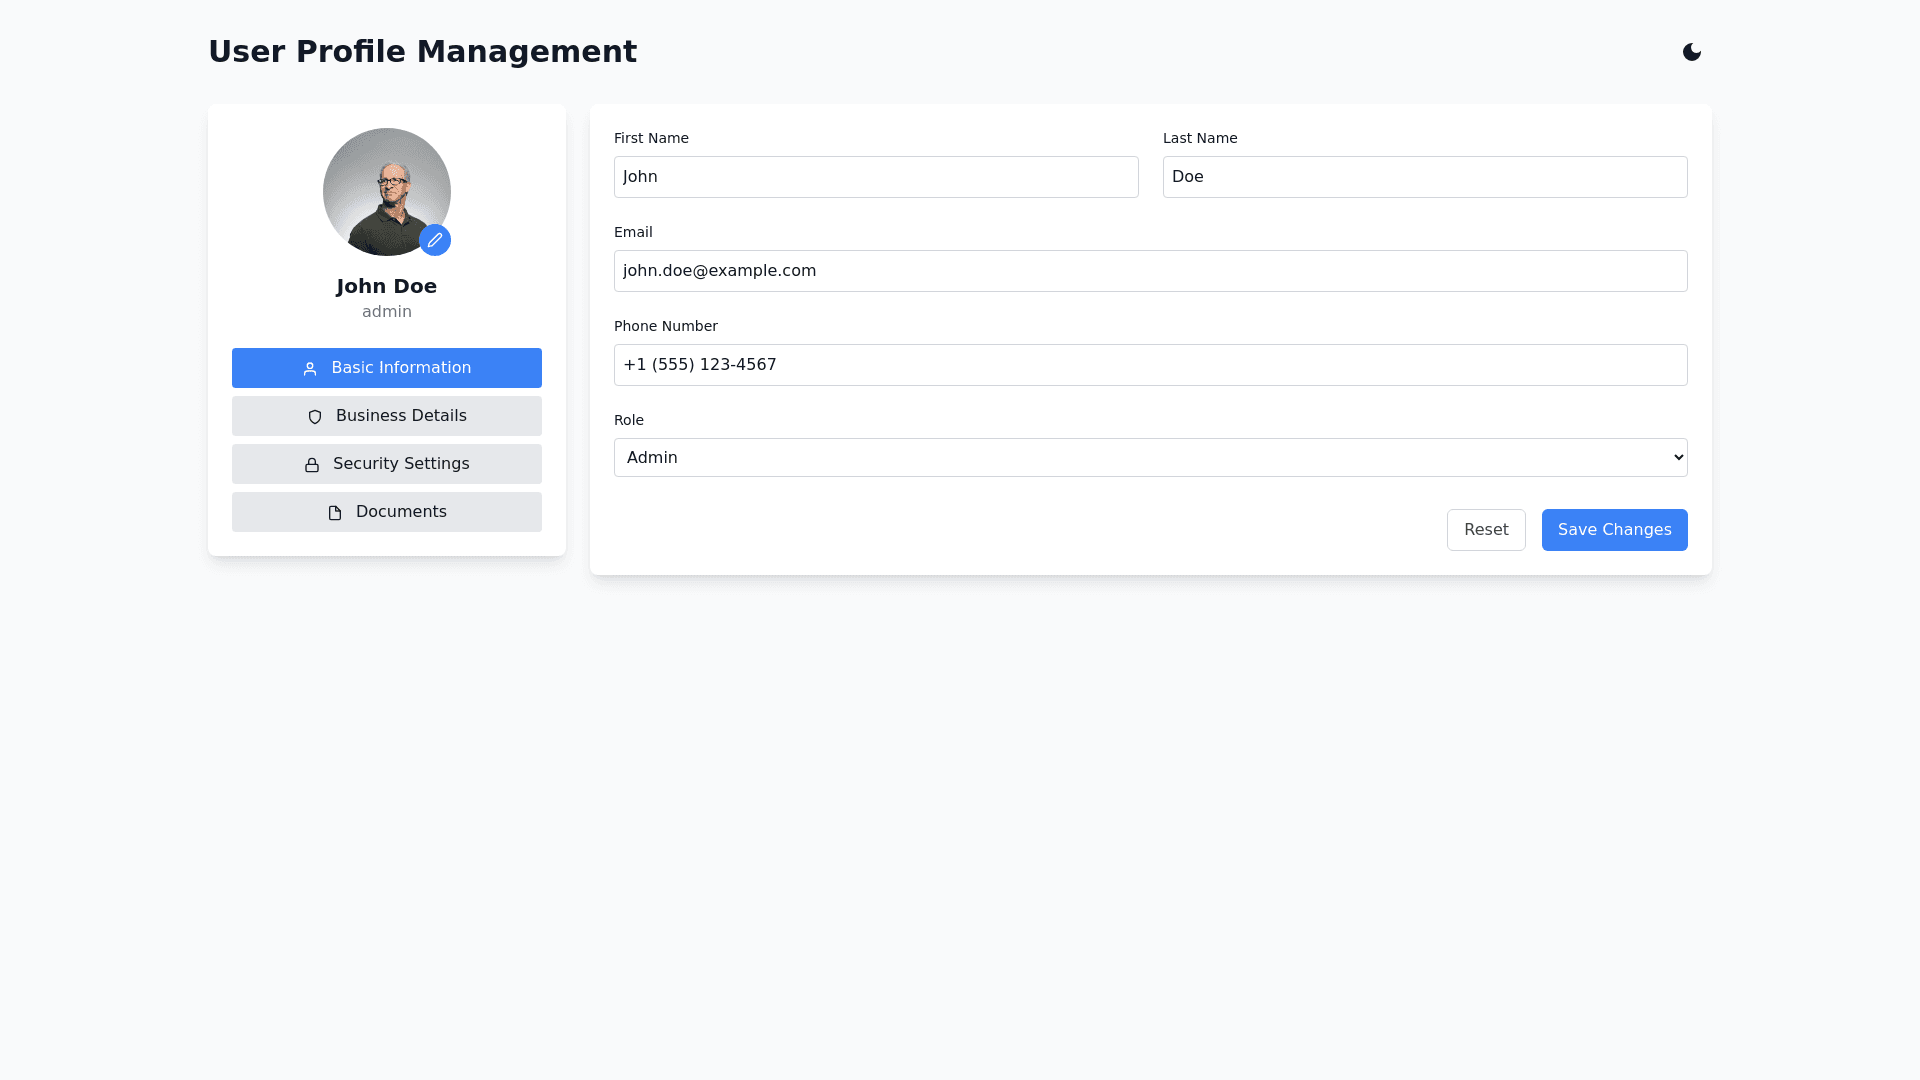This screenshot has height=1080, width=1920.
Task: Focus the First Name input field
Action: [875, 177]
